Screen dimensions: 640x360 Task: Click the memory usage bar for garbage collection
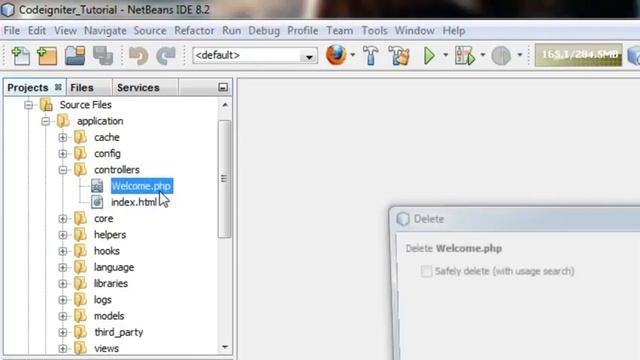tap(578, 55)
